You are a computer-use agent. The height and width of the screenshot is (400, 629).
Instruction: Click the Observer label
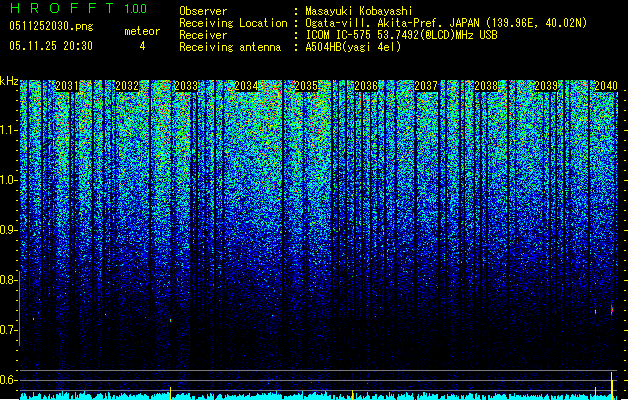coord(203,11)
